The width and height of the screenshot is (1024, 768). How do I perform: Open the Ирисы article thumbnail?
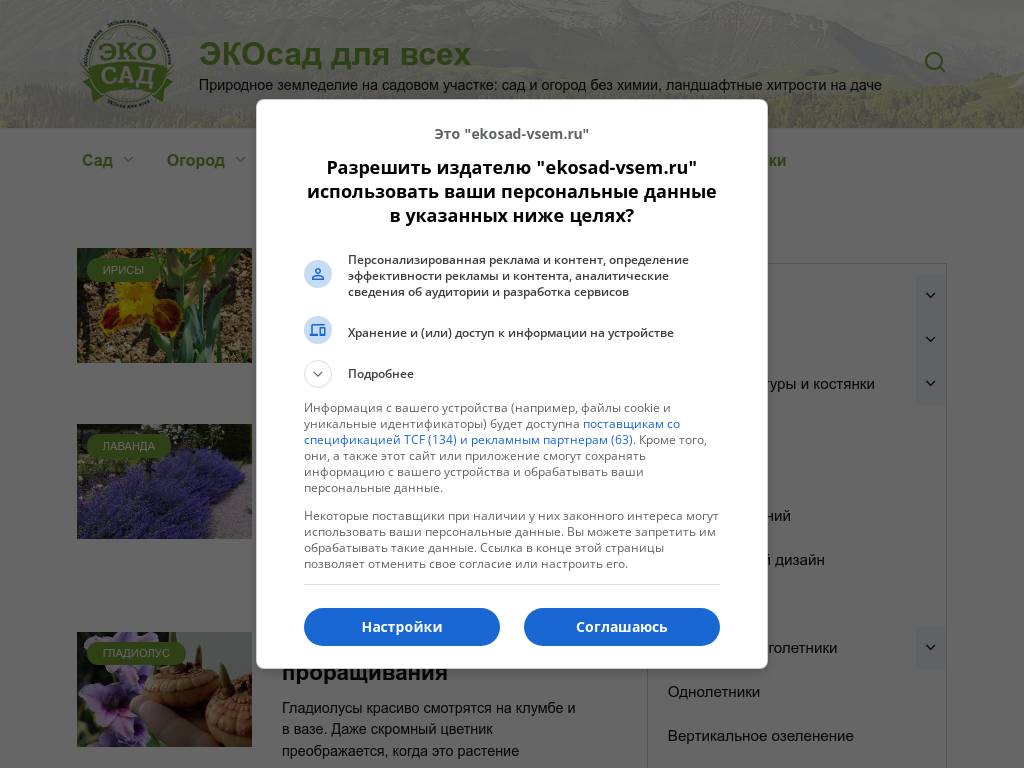165,306
